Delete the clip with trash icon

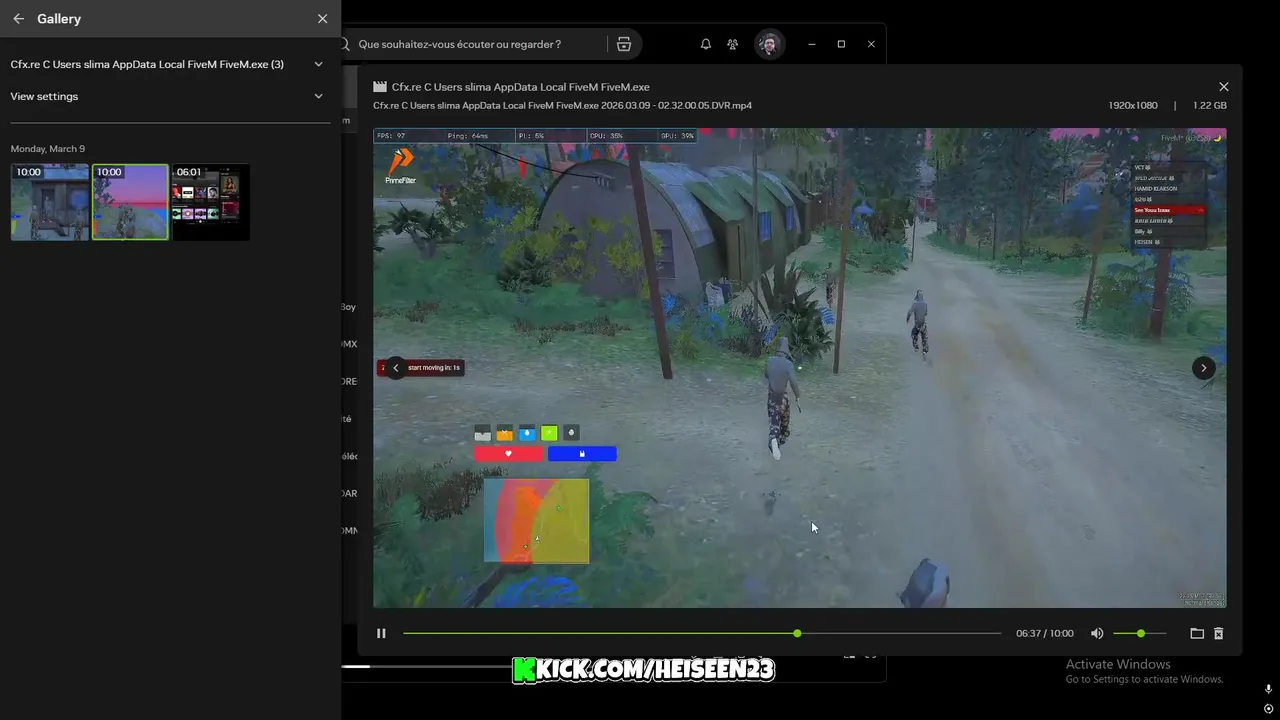pyautogui.click(x=1219, y=633)
